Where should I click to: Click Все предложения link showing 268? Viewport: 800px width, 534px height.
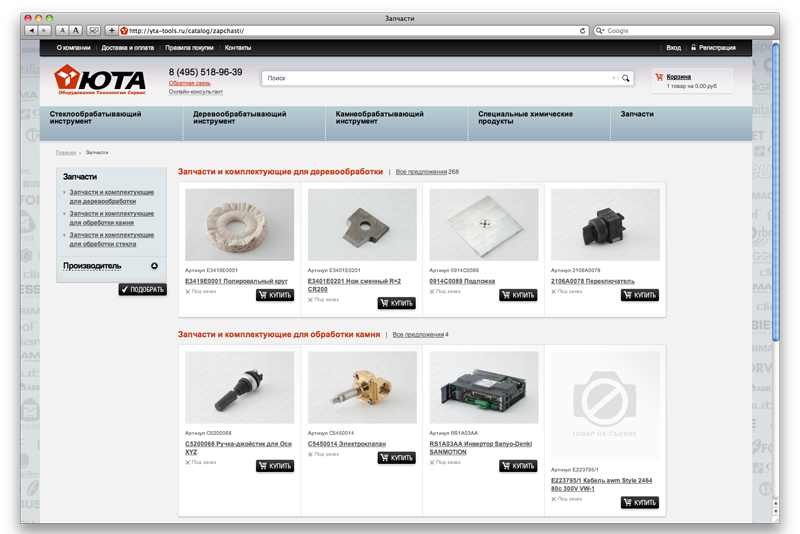click(421, 172)
